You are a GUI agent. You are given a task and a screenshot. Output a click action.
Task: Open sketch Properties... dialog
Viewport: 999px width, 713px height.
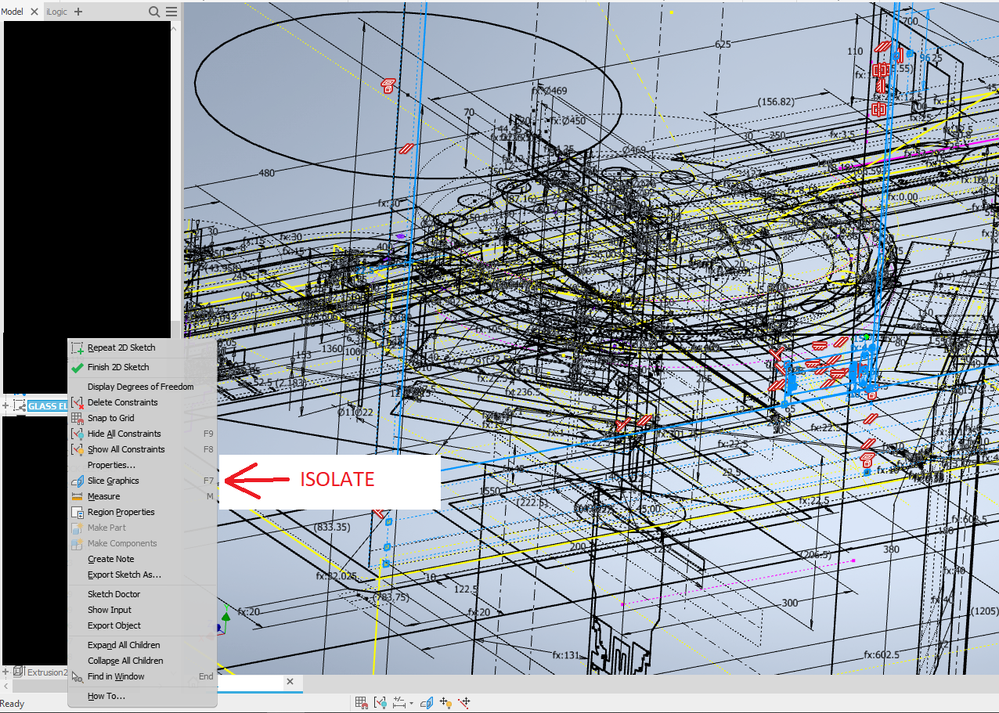tap(142, 465)
